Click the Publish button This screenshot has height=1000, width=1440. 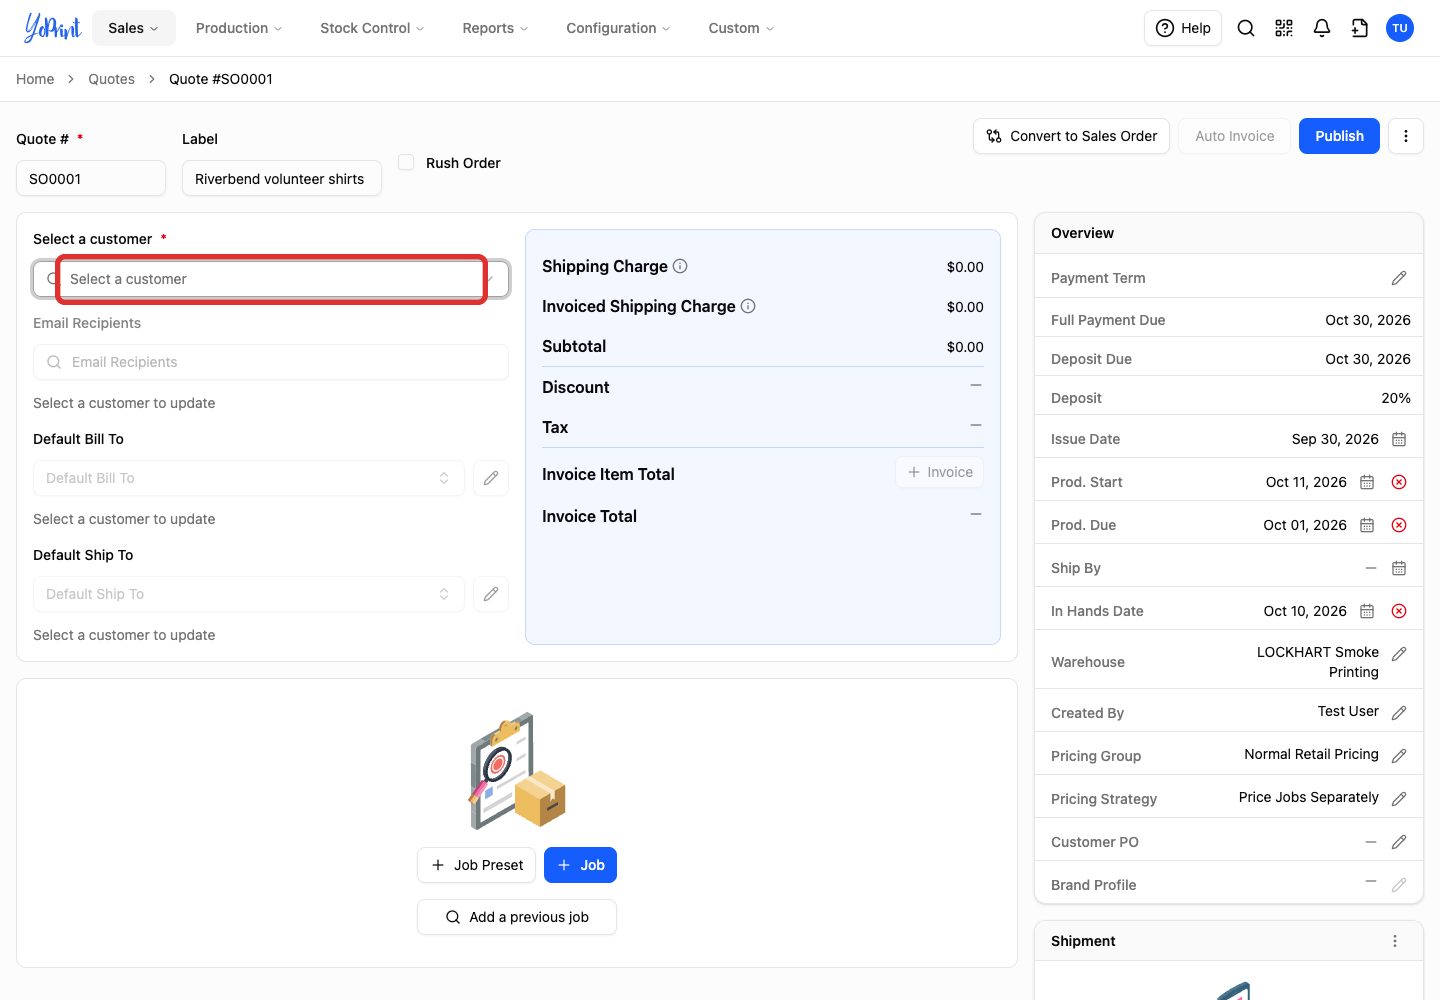click(1339, 136)
